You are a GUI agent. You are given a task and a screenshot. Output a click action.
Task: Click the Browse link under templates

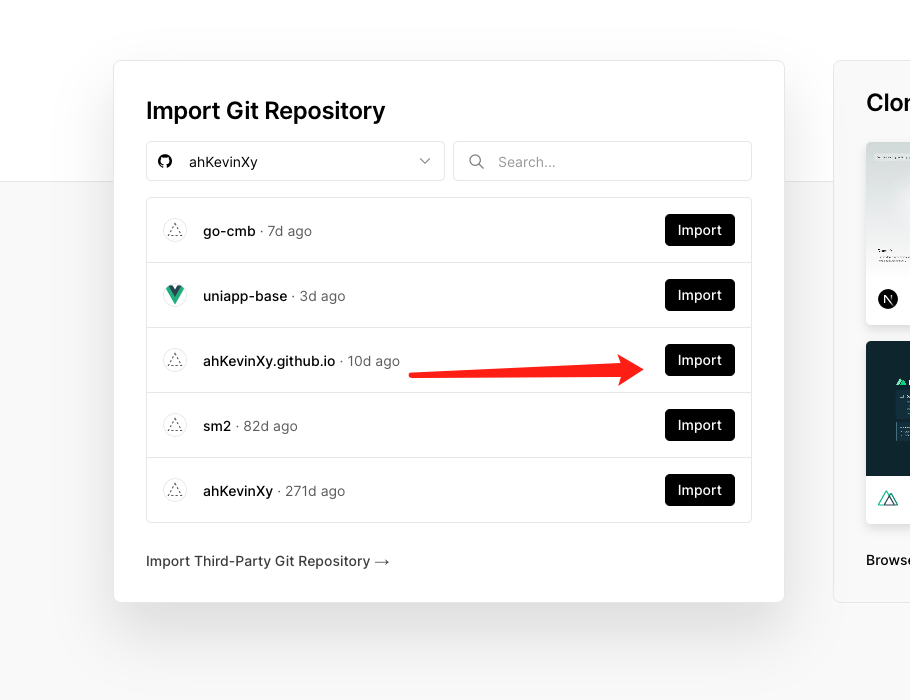click(888, 560)
